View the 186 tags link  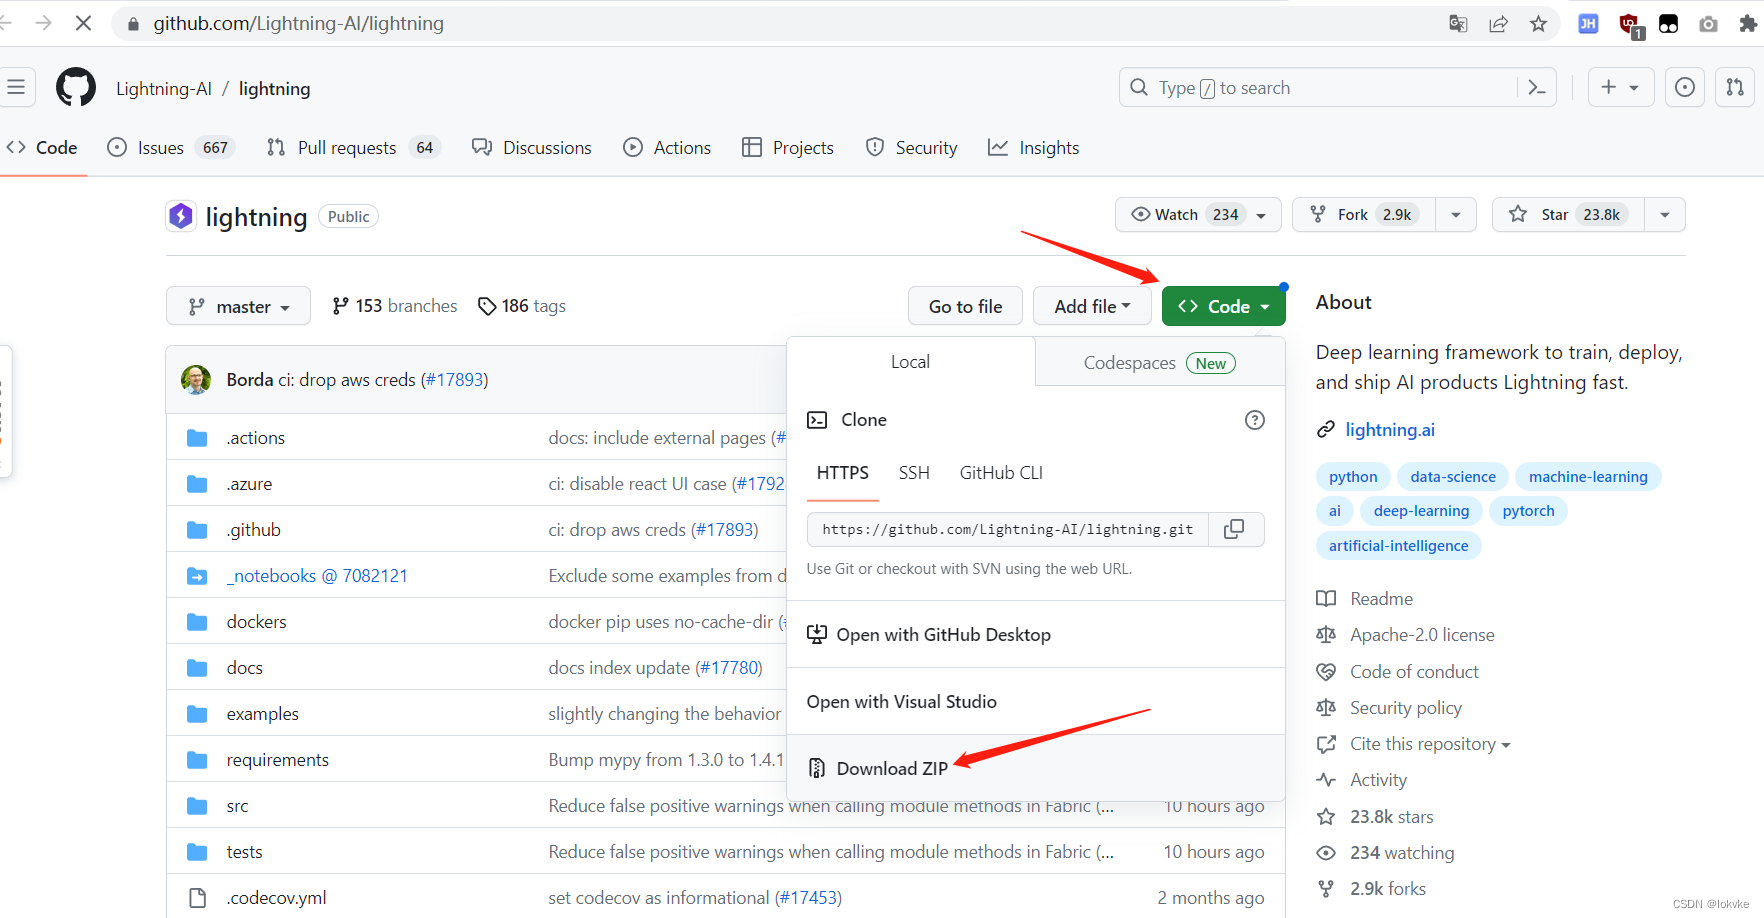522,306
